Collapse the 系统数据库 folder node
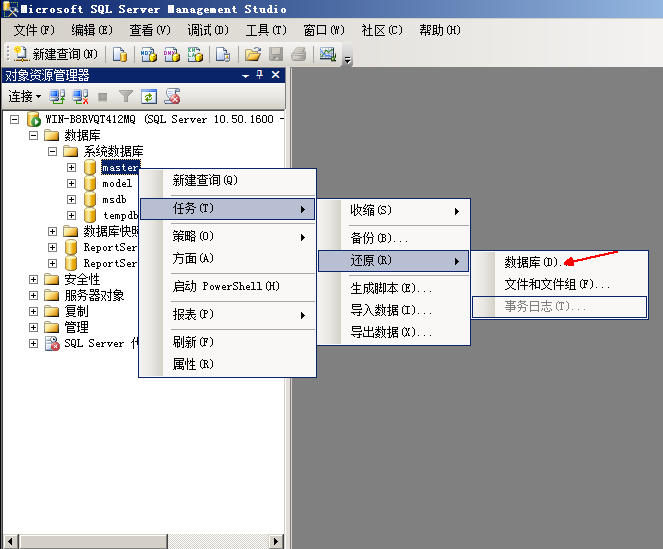Screen dimensions: 663x549 52,151
